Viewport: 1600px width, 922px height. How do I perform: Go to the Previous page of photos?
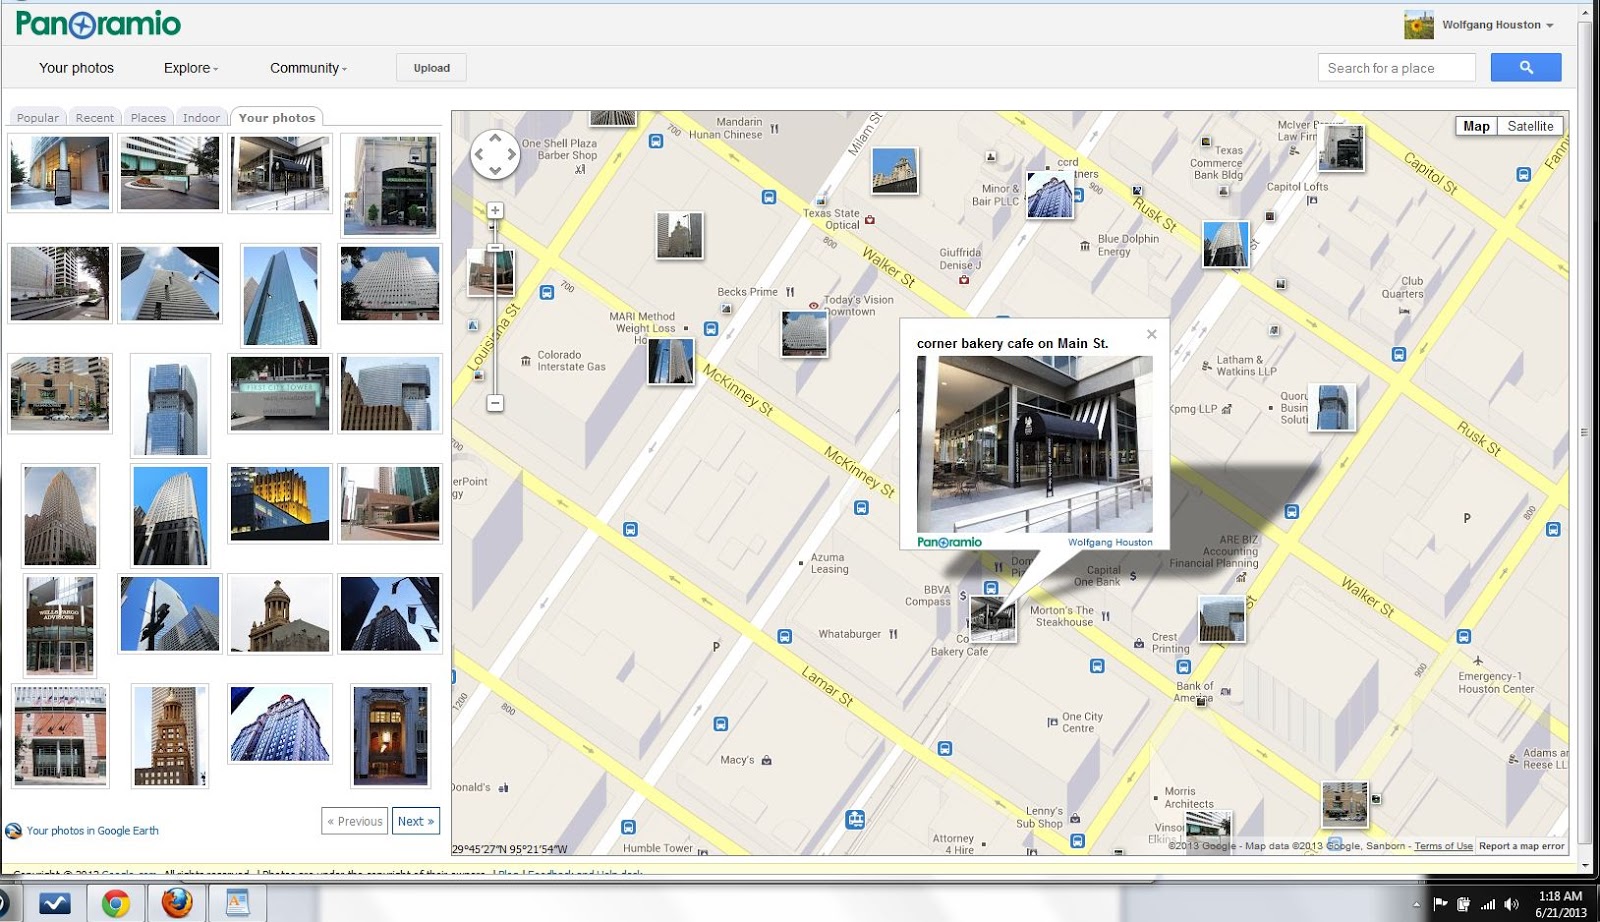pyautogui.click(x=355, y=821)
